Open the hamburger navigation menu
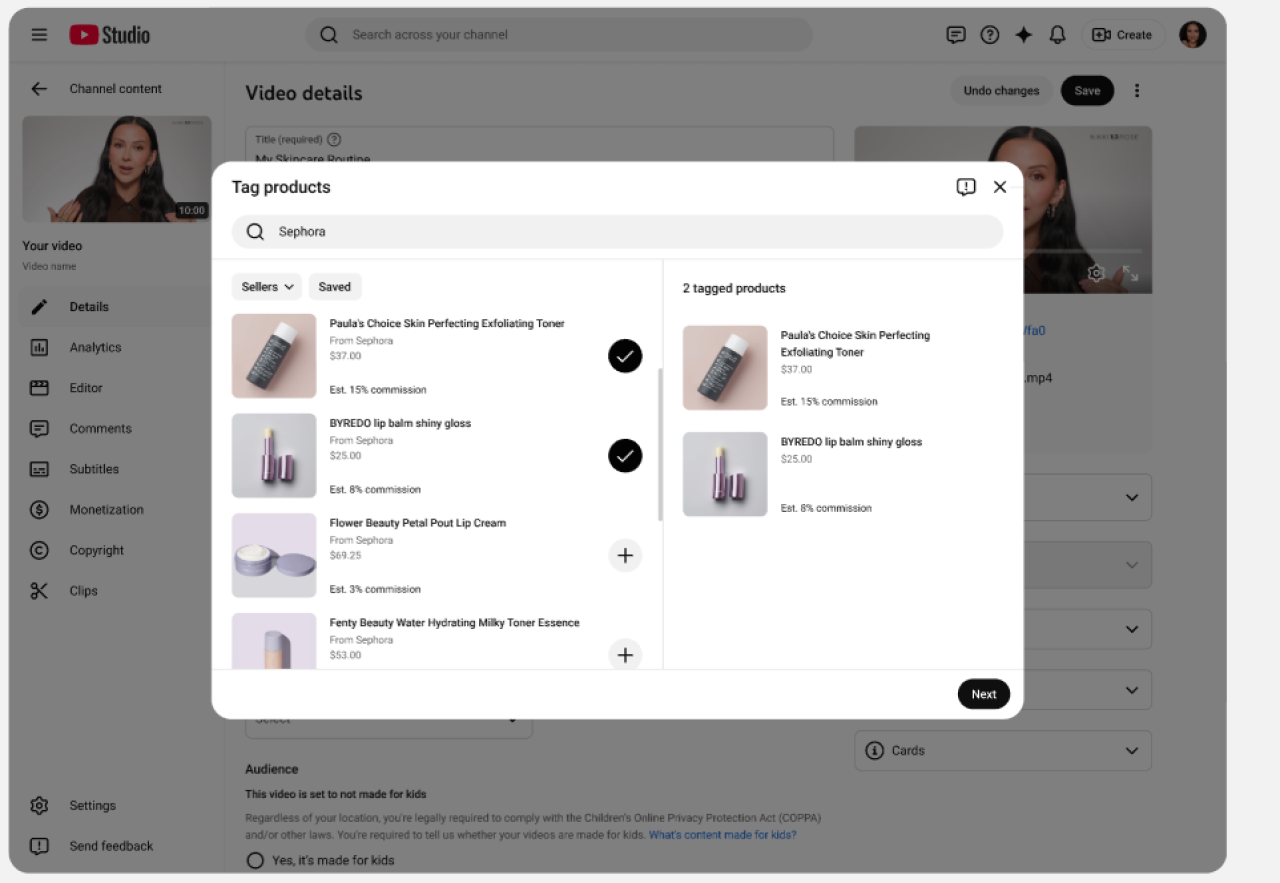1280x883 pixels. tap(39, 35)
